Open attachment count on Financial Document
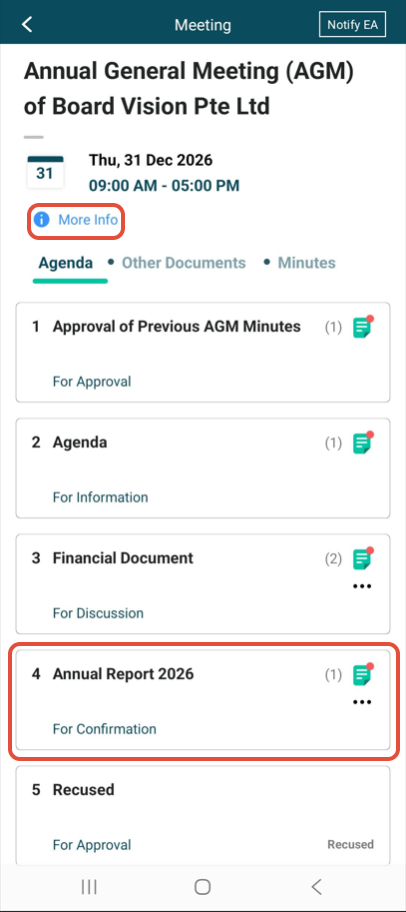Image resolution: width=406 pixels, height=912 pixels. (x=333, y=560)
